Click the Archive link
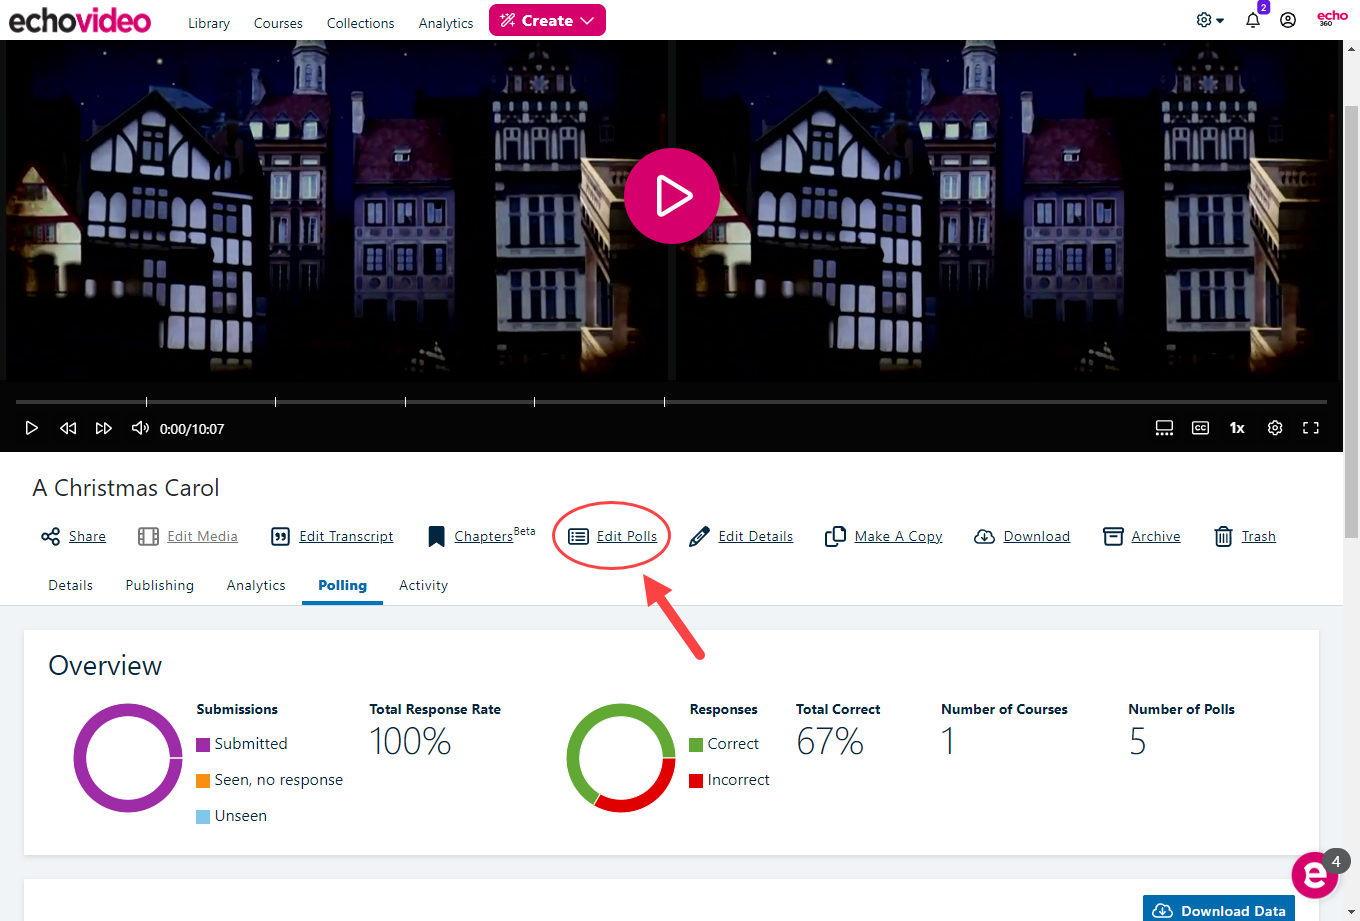 click(1155, 537)
